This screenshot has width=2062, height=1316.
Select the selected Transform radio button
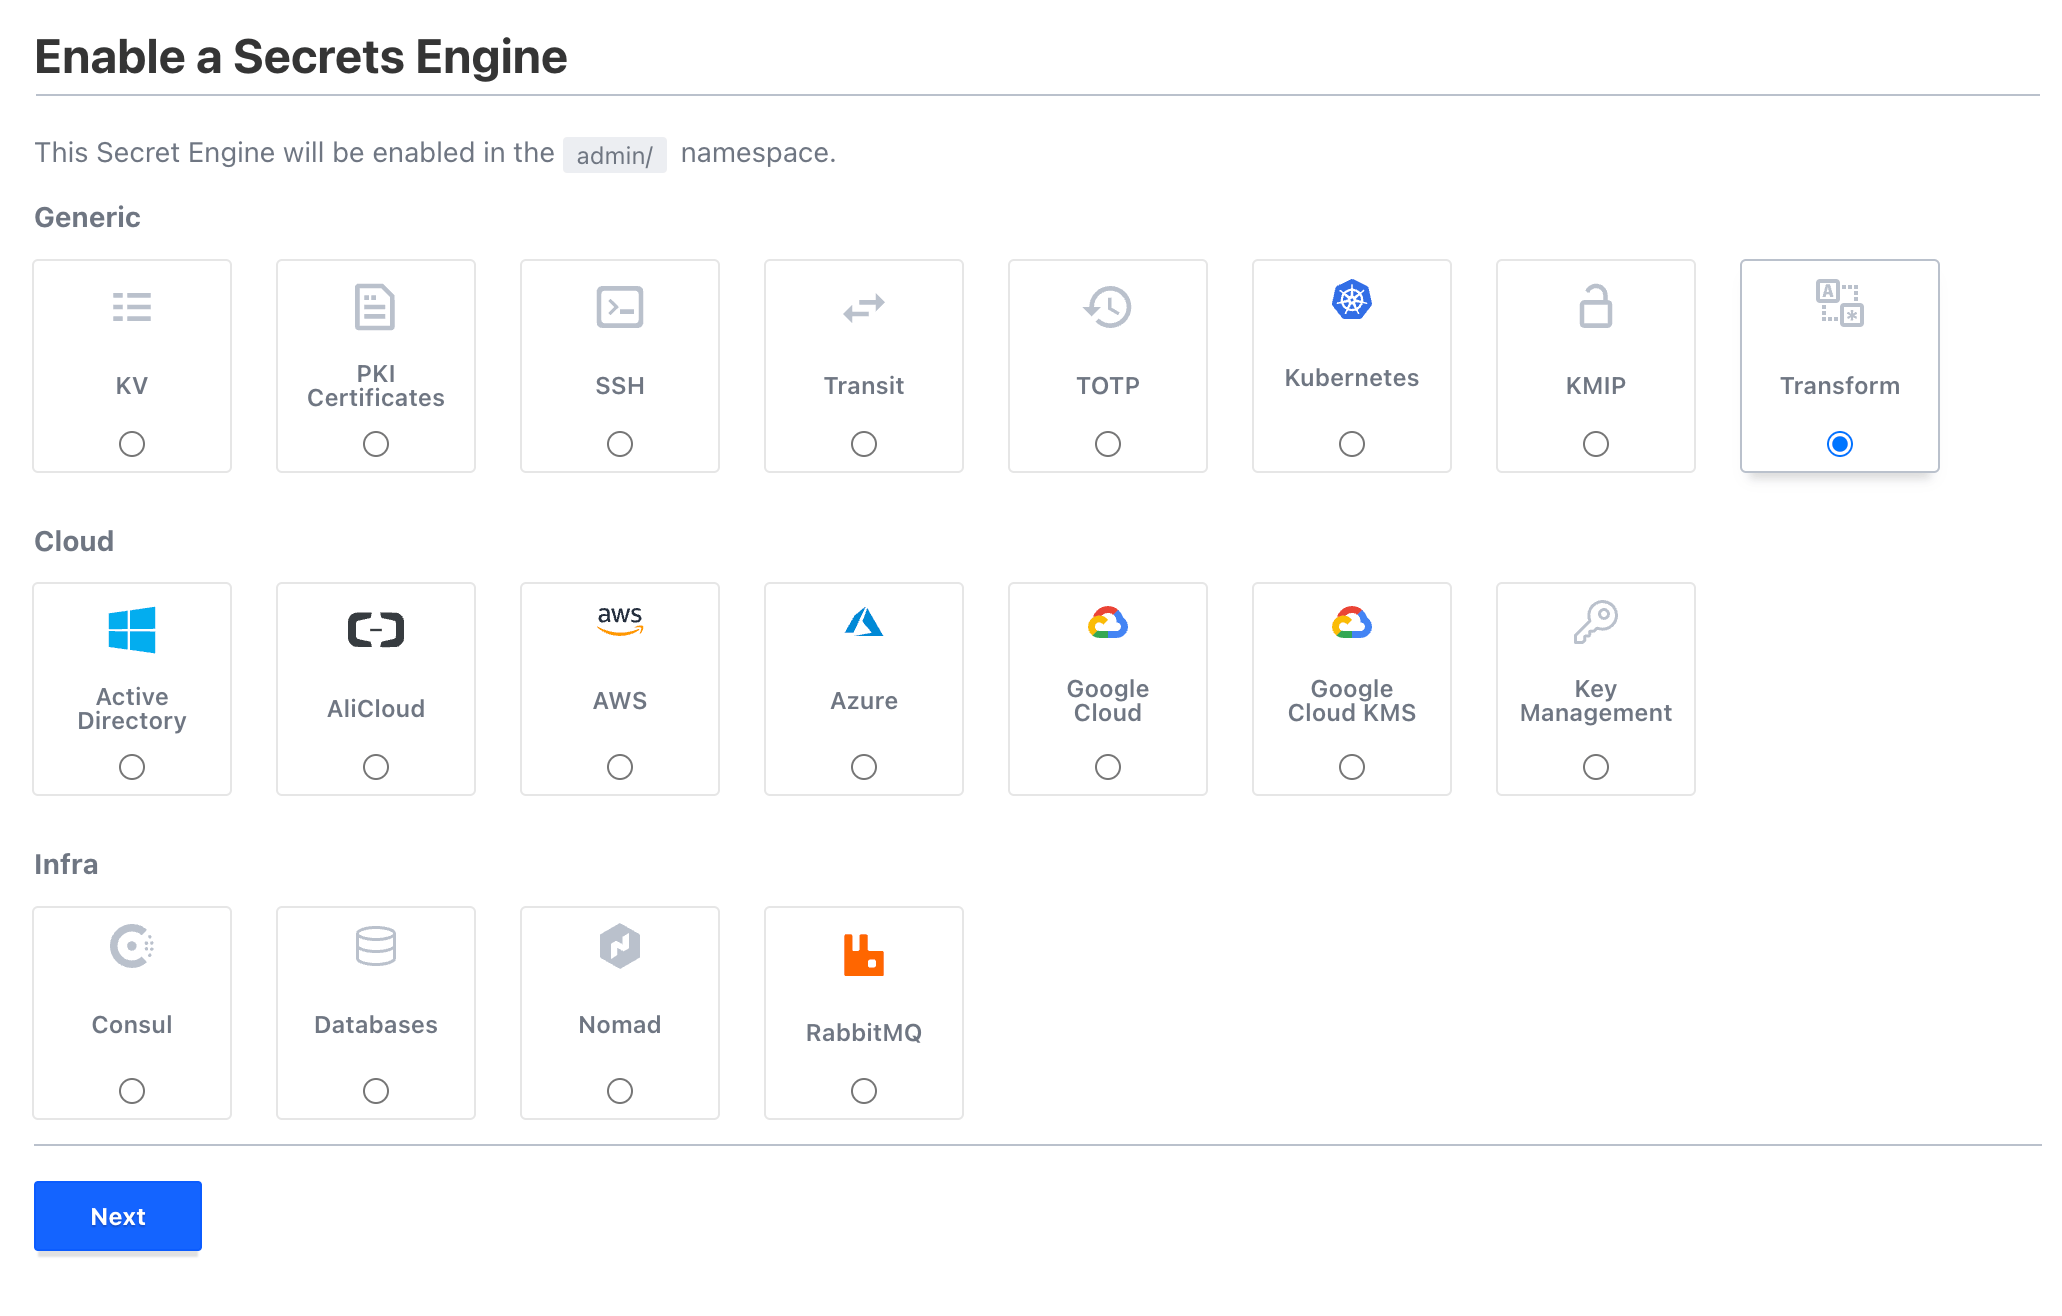tap(1839, 444)
